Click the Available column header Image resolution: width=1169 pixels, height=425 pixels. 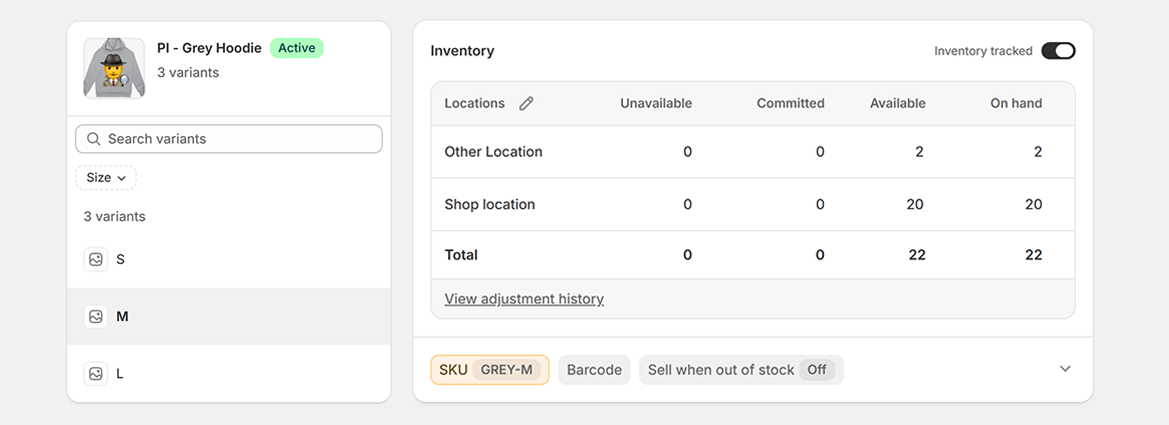[898, 104]
